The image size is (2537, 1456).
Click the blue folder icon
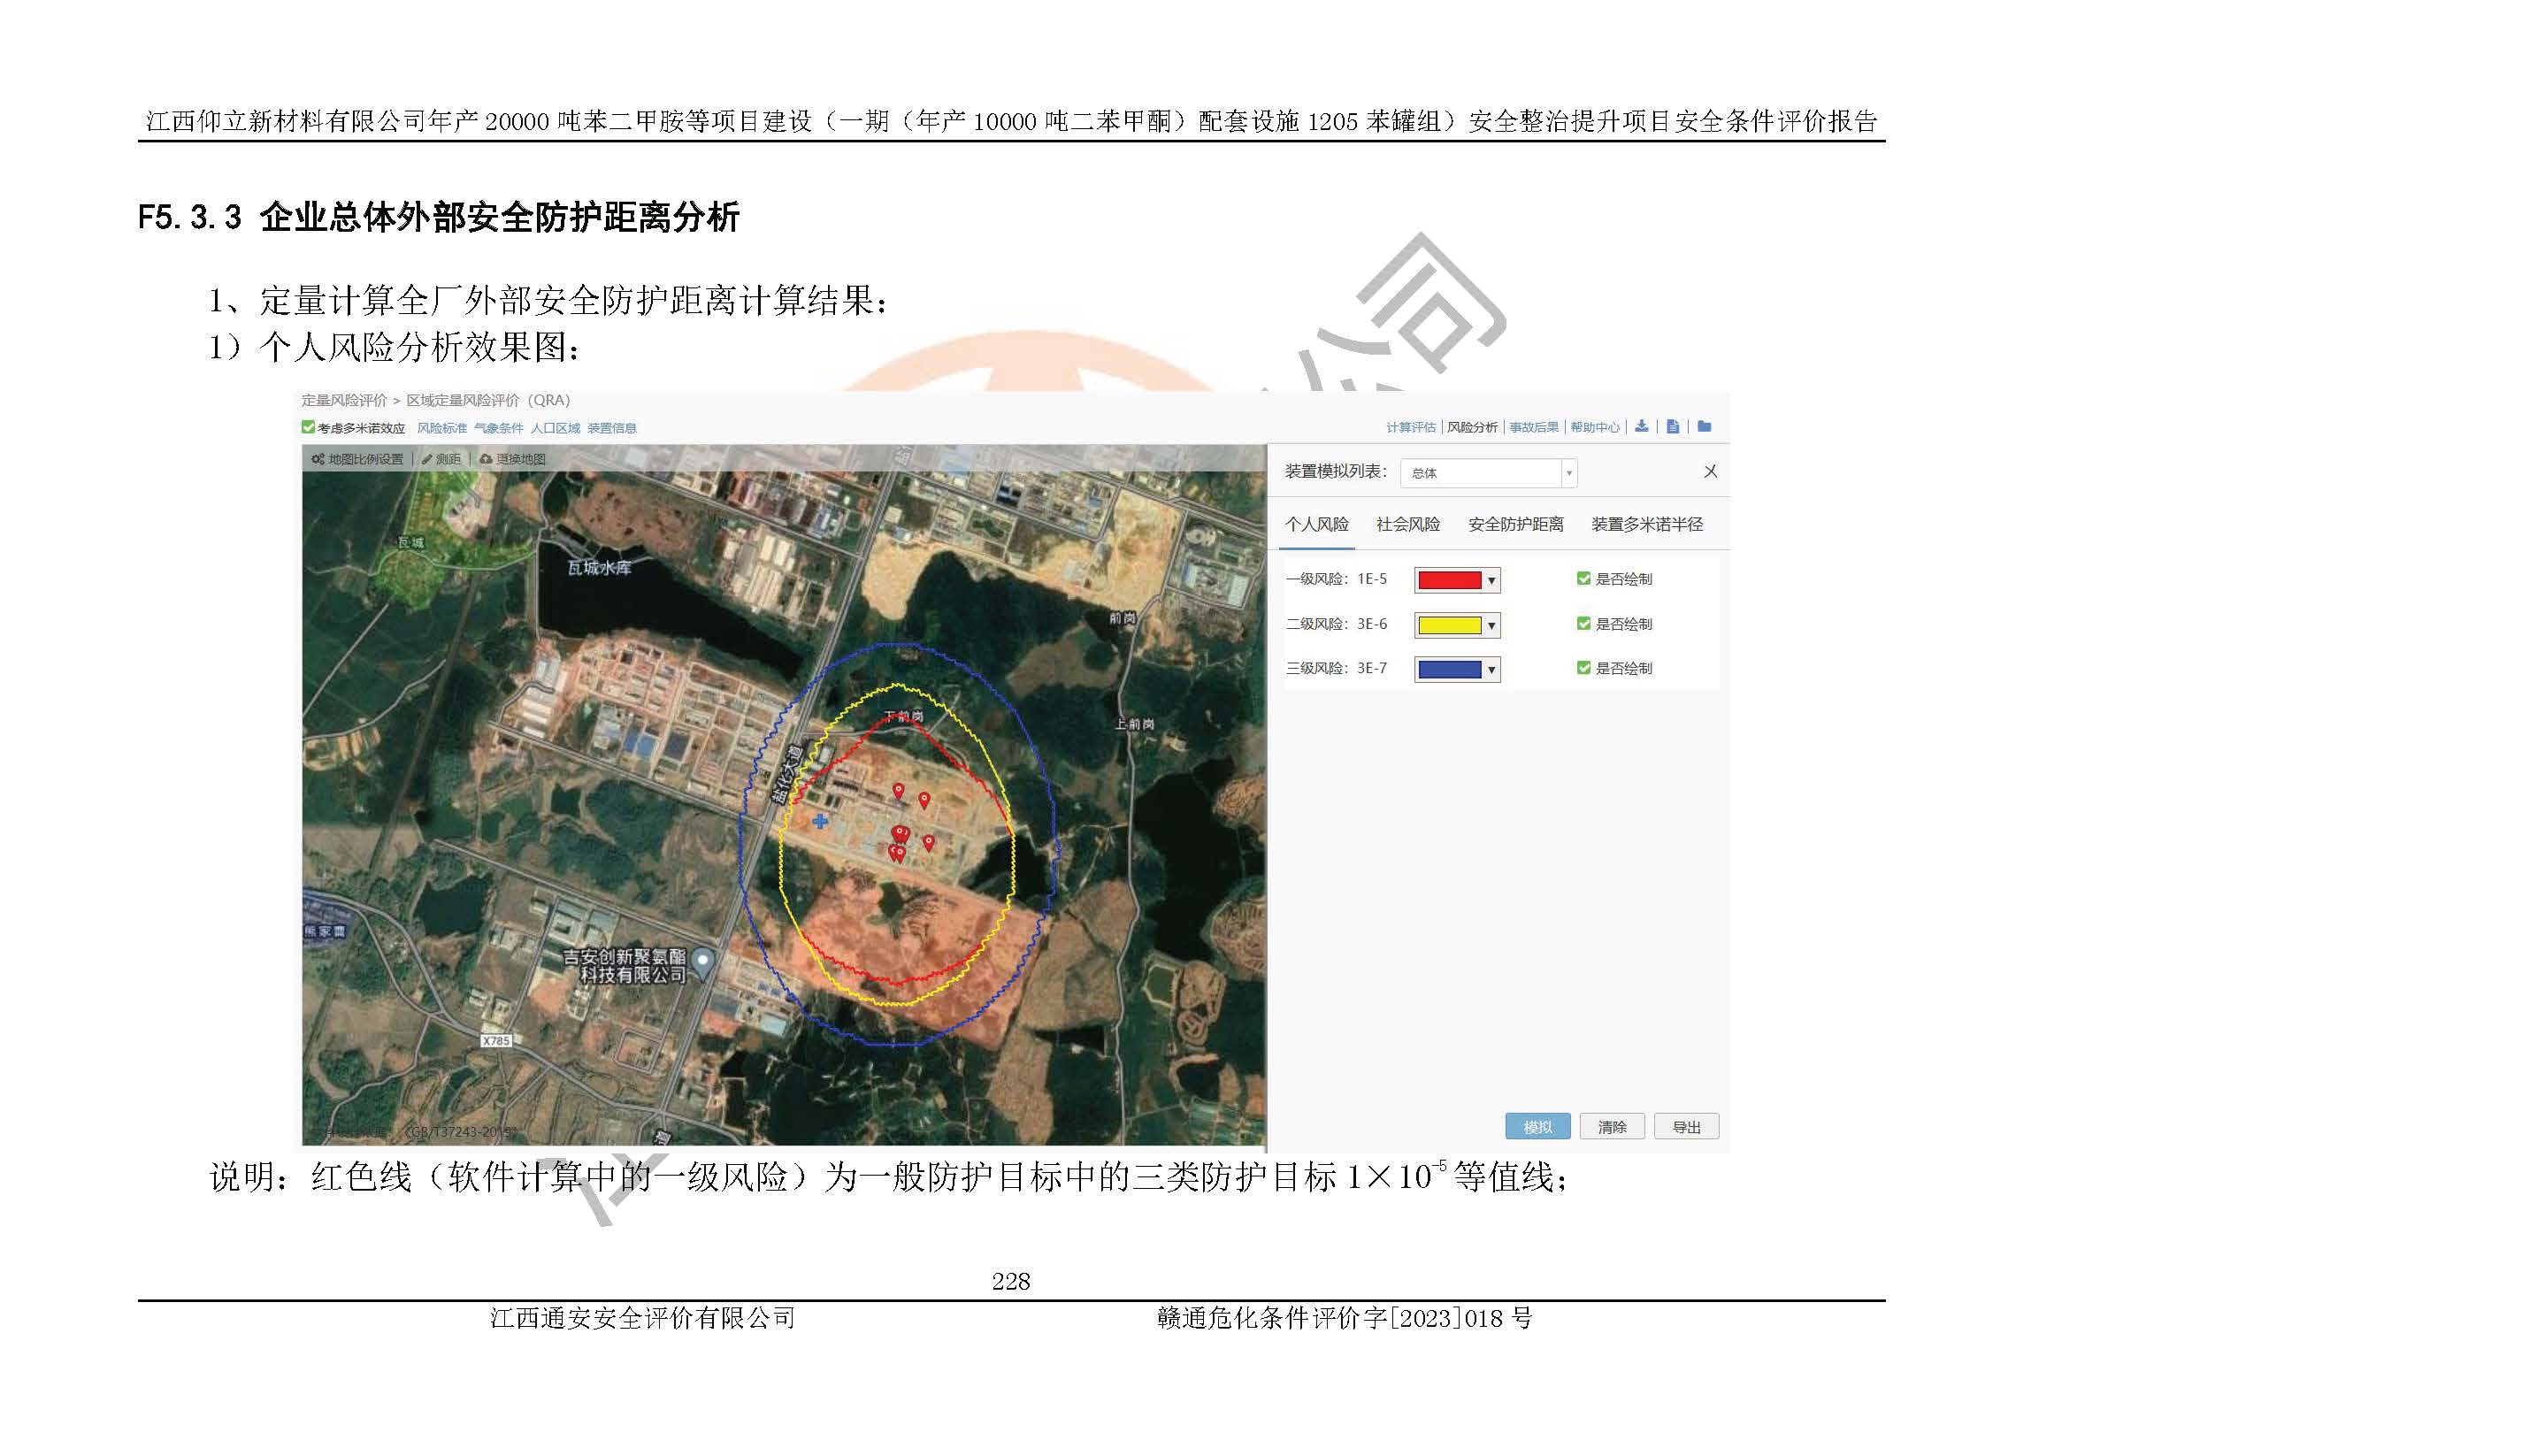click(x=1704, y=426)
